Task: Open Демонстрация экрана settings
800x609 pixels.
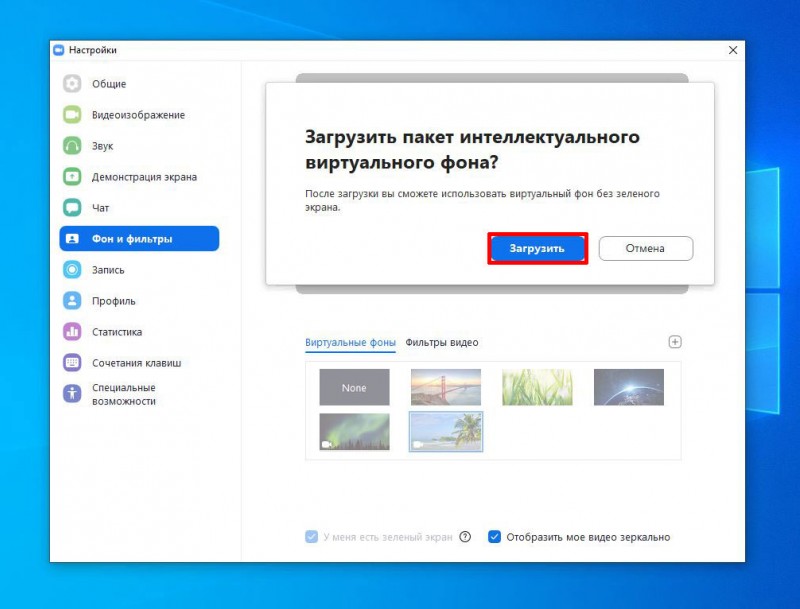Action: [x=139, y=177]
